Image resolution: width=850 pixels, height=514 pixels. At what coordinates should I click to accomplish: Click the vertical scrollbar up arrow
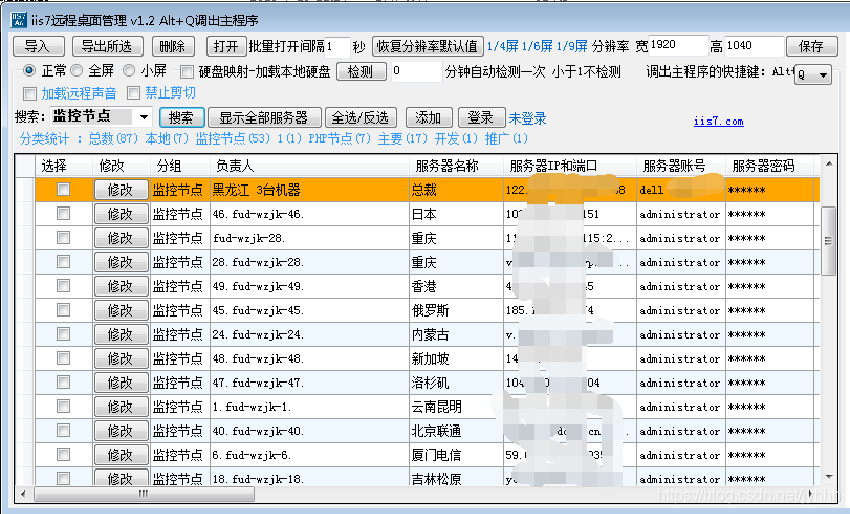pyautogui.click(x=829, y=163)
